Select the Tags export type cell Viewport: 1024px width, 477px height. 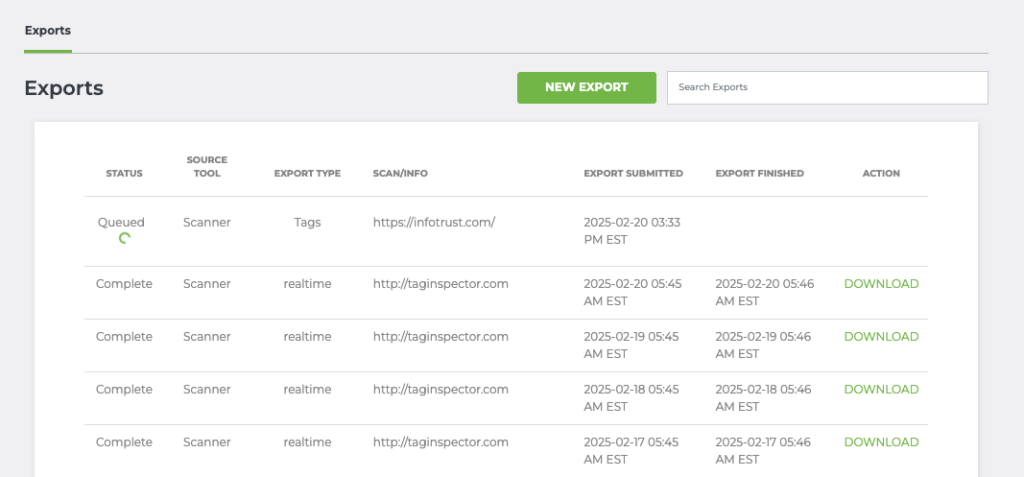(x=307, y=222)
